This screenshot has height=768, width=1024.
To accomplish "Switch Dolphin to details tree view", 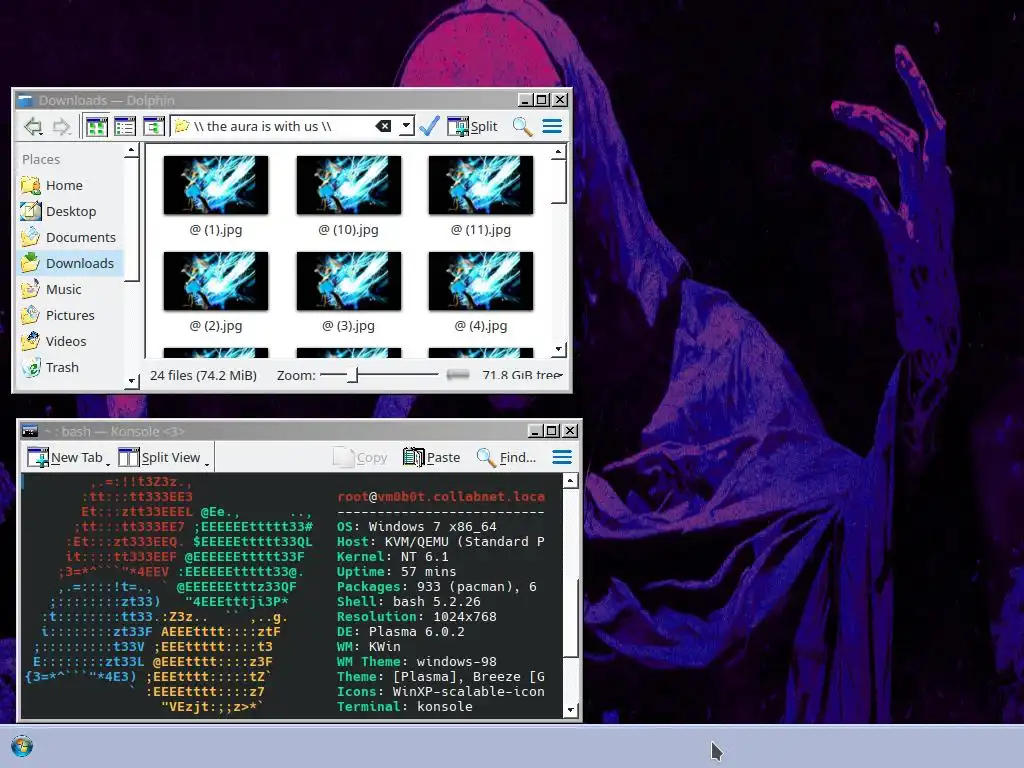I will (153, 126).
